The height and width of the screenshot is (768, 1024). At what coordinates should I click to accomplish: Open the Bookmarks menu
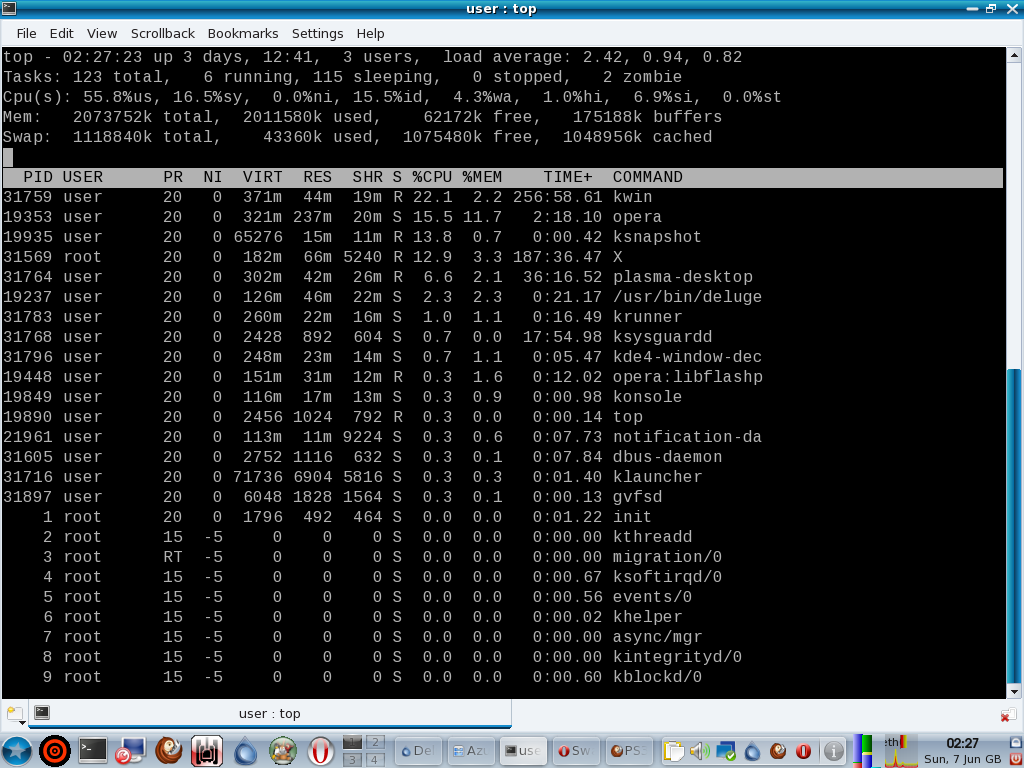[x=243, y=33]
